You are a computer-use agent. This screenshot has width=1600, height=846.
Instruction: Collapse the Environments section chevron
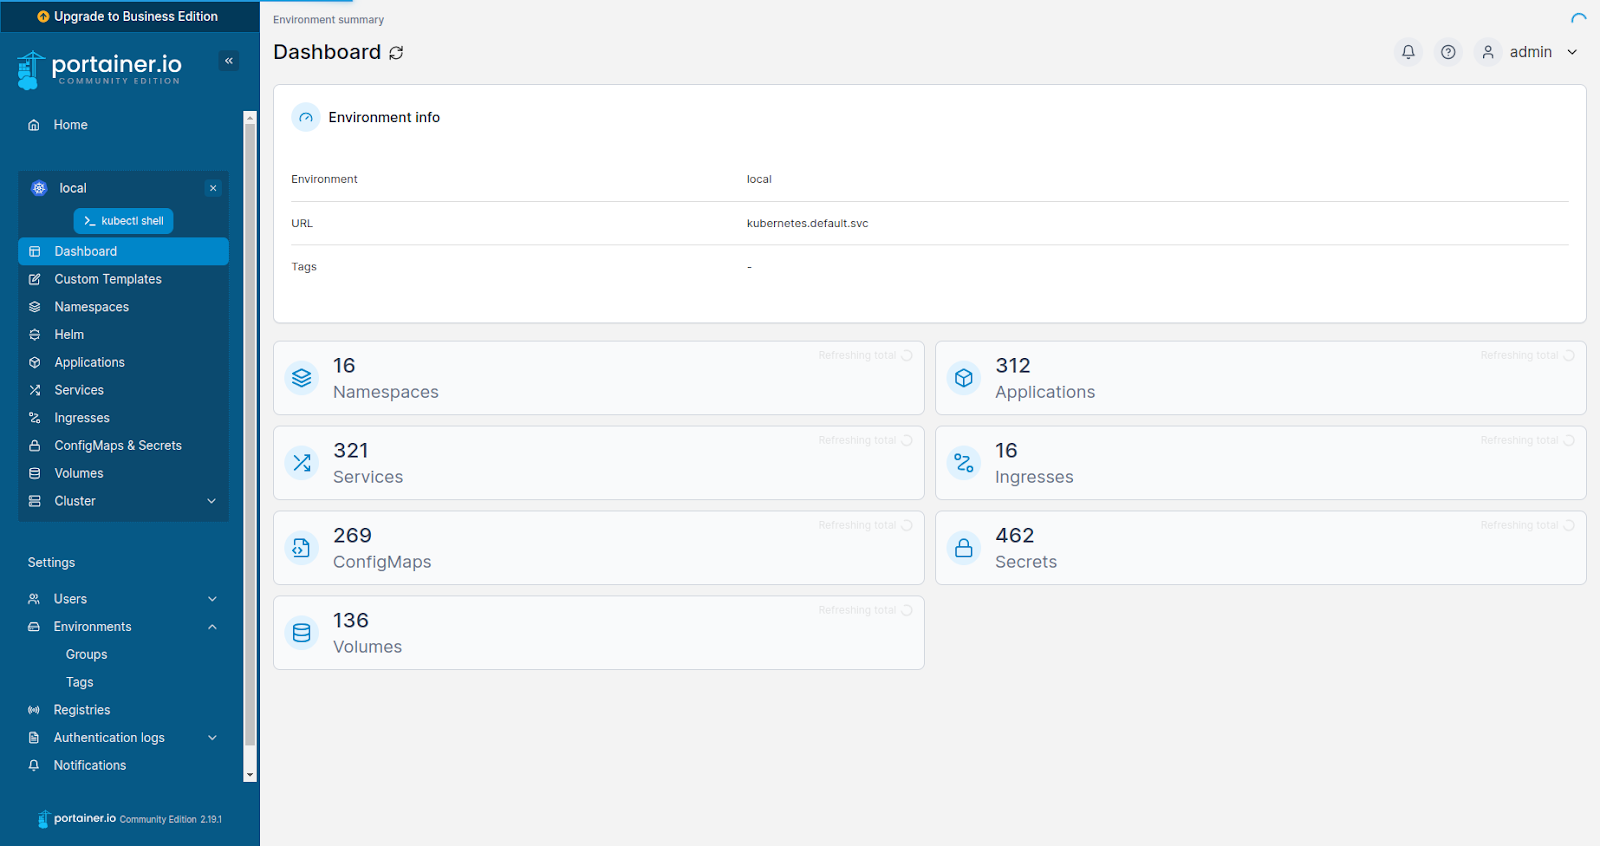click(x=211, y=627)
